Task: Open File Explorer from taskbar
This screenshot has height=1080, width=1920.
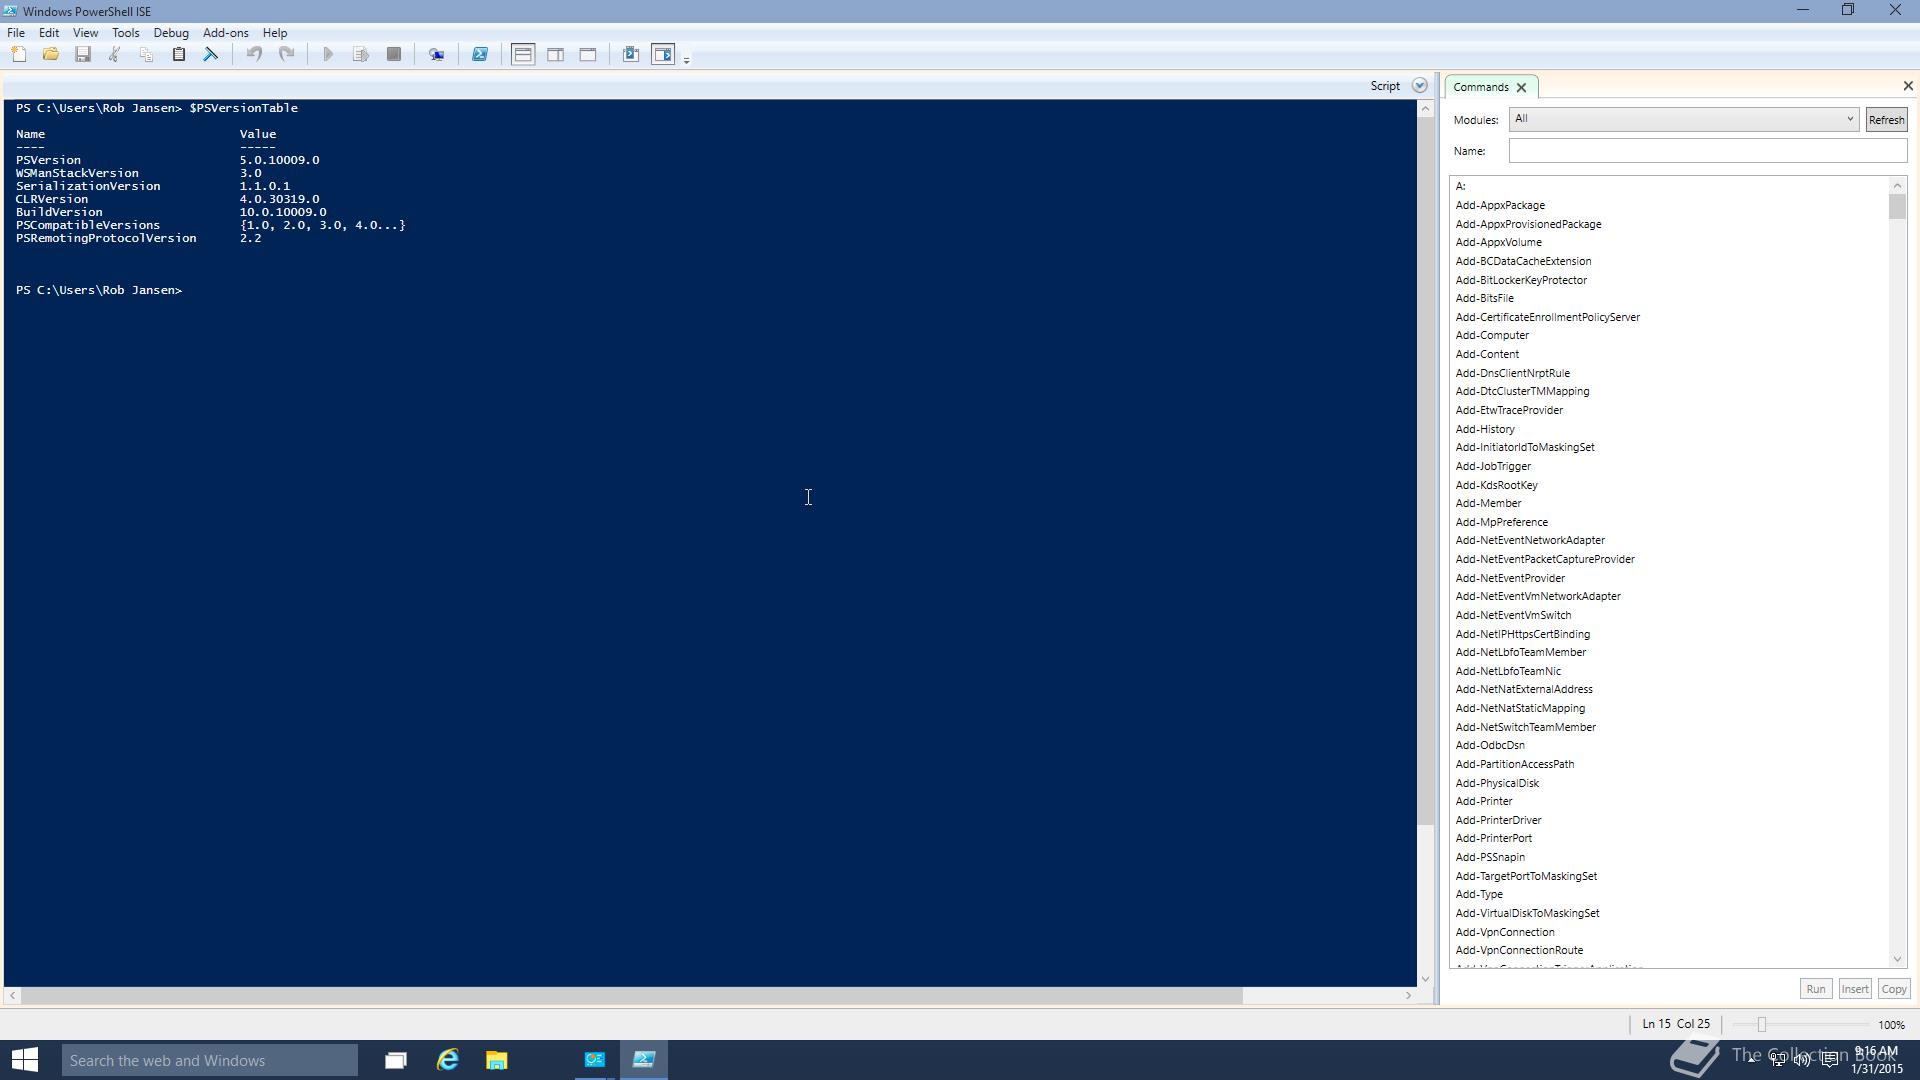Action: click(x=496, y=1060)
